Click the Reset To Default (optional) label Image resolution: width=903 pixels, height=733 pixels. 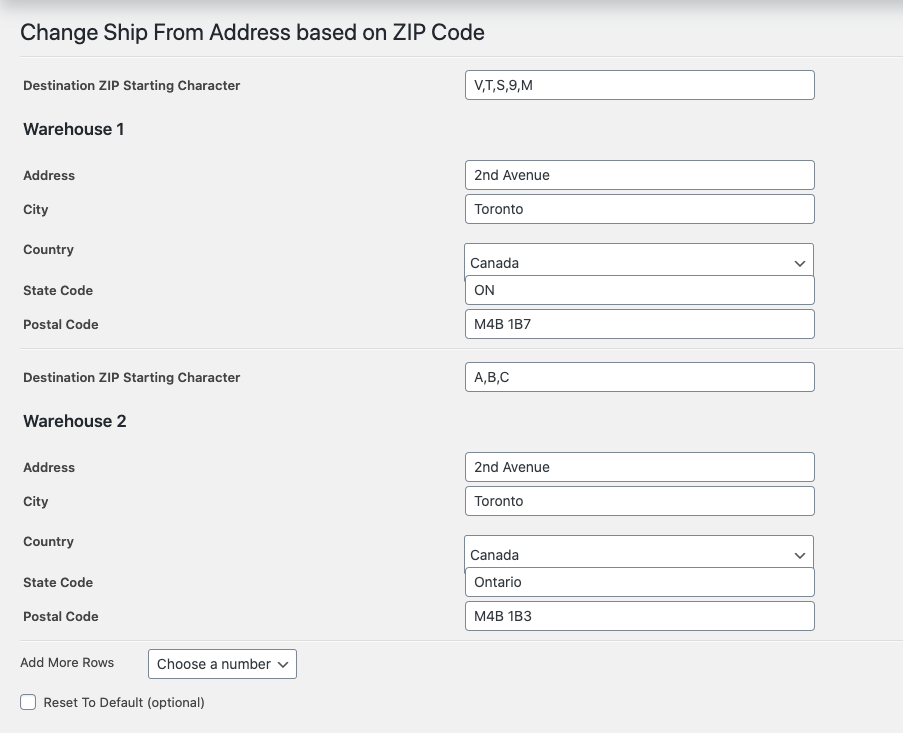(x=124, y=702)
